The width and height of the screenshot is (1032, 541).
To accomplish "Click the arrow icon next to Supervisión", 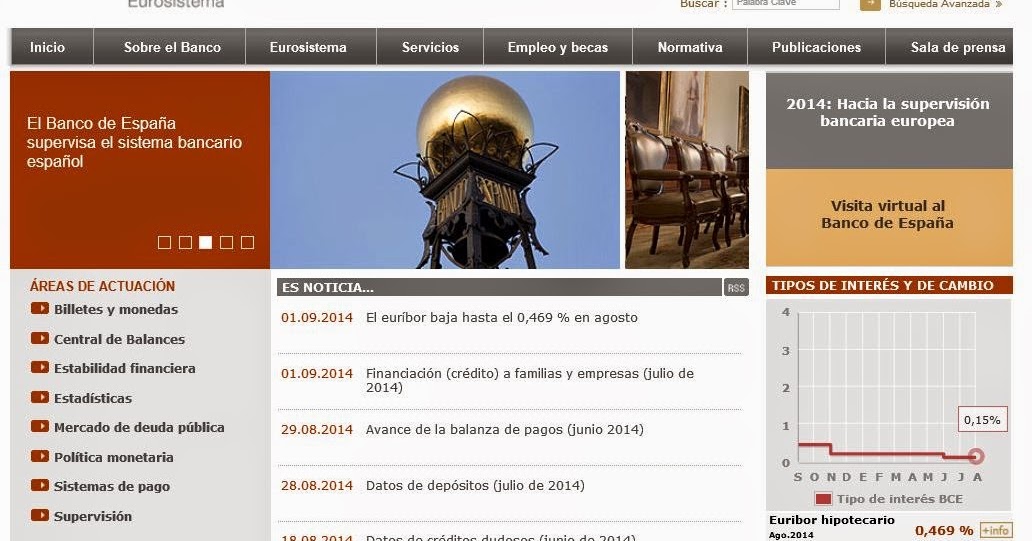I will (40, 515).
